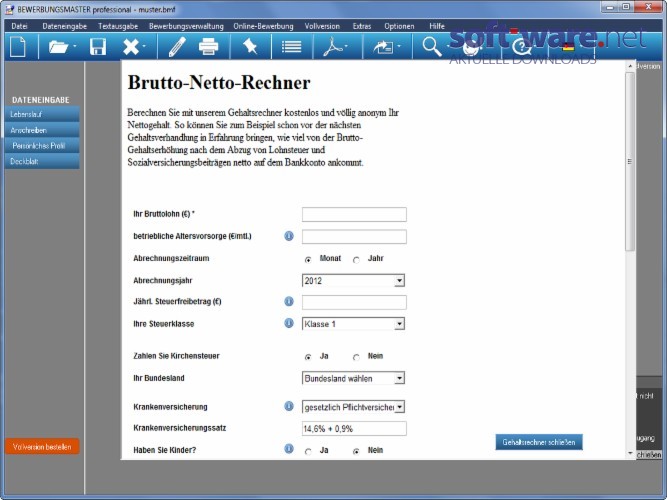This screenshot has width=667, height=500.
Task: Click the Jährl. Steuerfreibetrag input field
Action: 354,302
